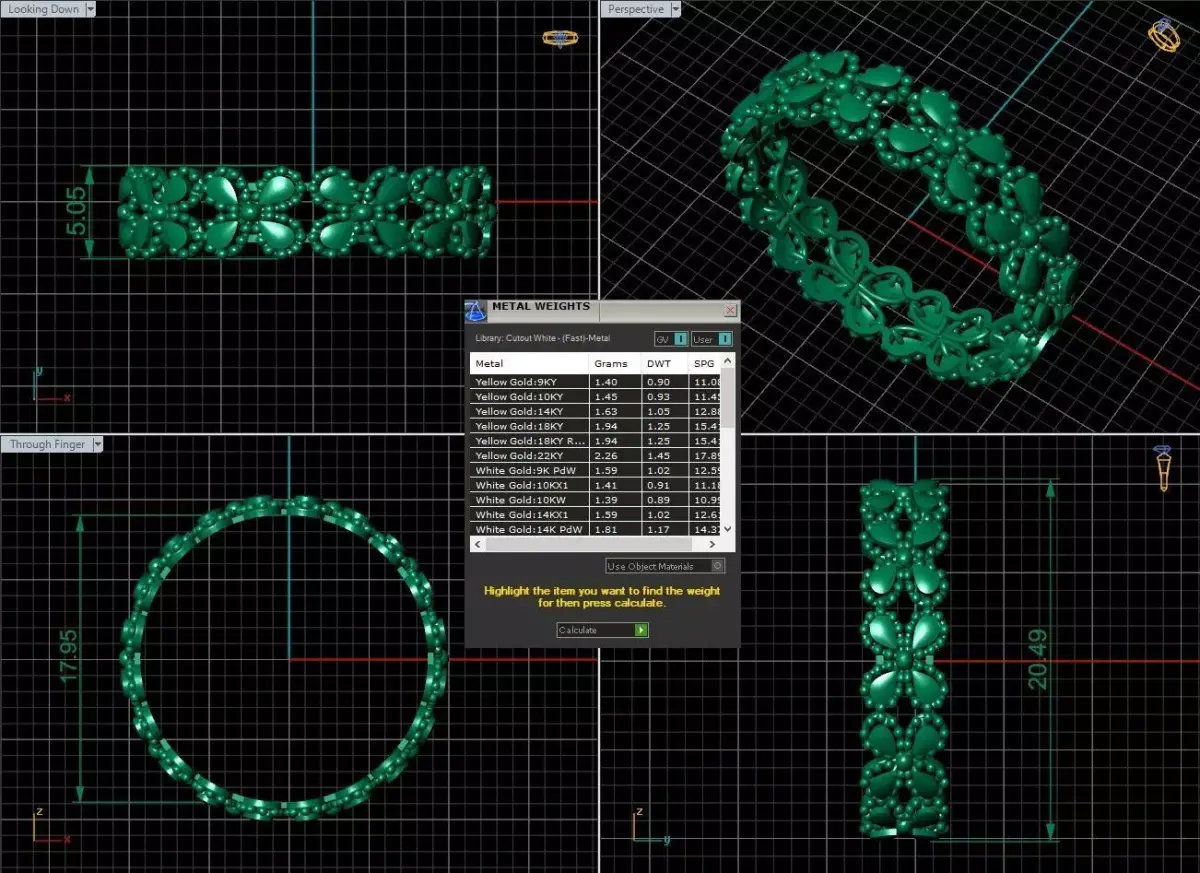The width and height of the screenshot is (1200, 873).
Task: Click the 0.90 DWT value
Action: point(658,382)
